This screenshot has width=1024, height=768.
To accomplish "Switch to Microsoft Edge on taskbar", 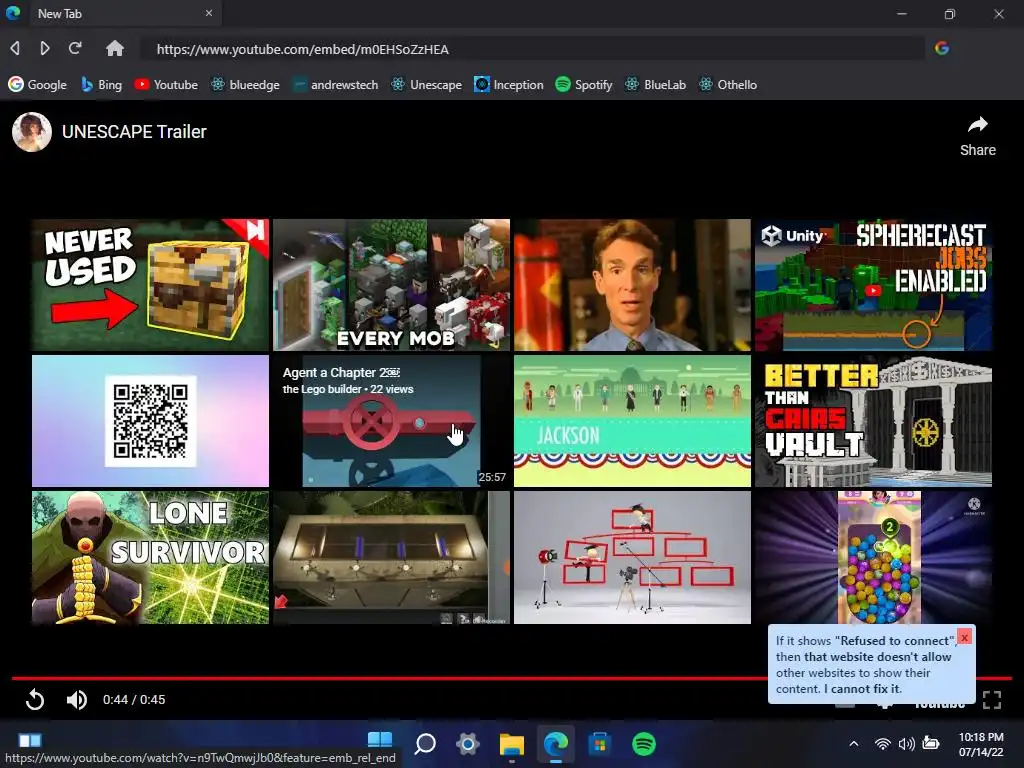I will [556, 743].
